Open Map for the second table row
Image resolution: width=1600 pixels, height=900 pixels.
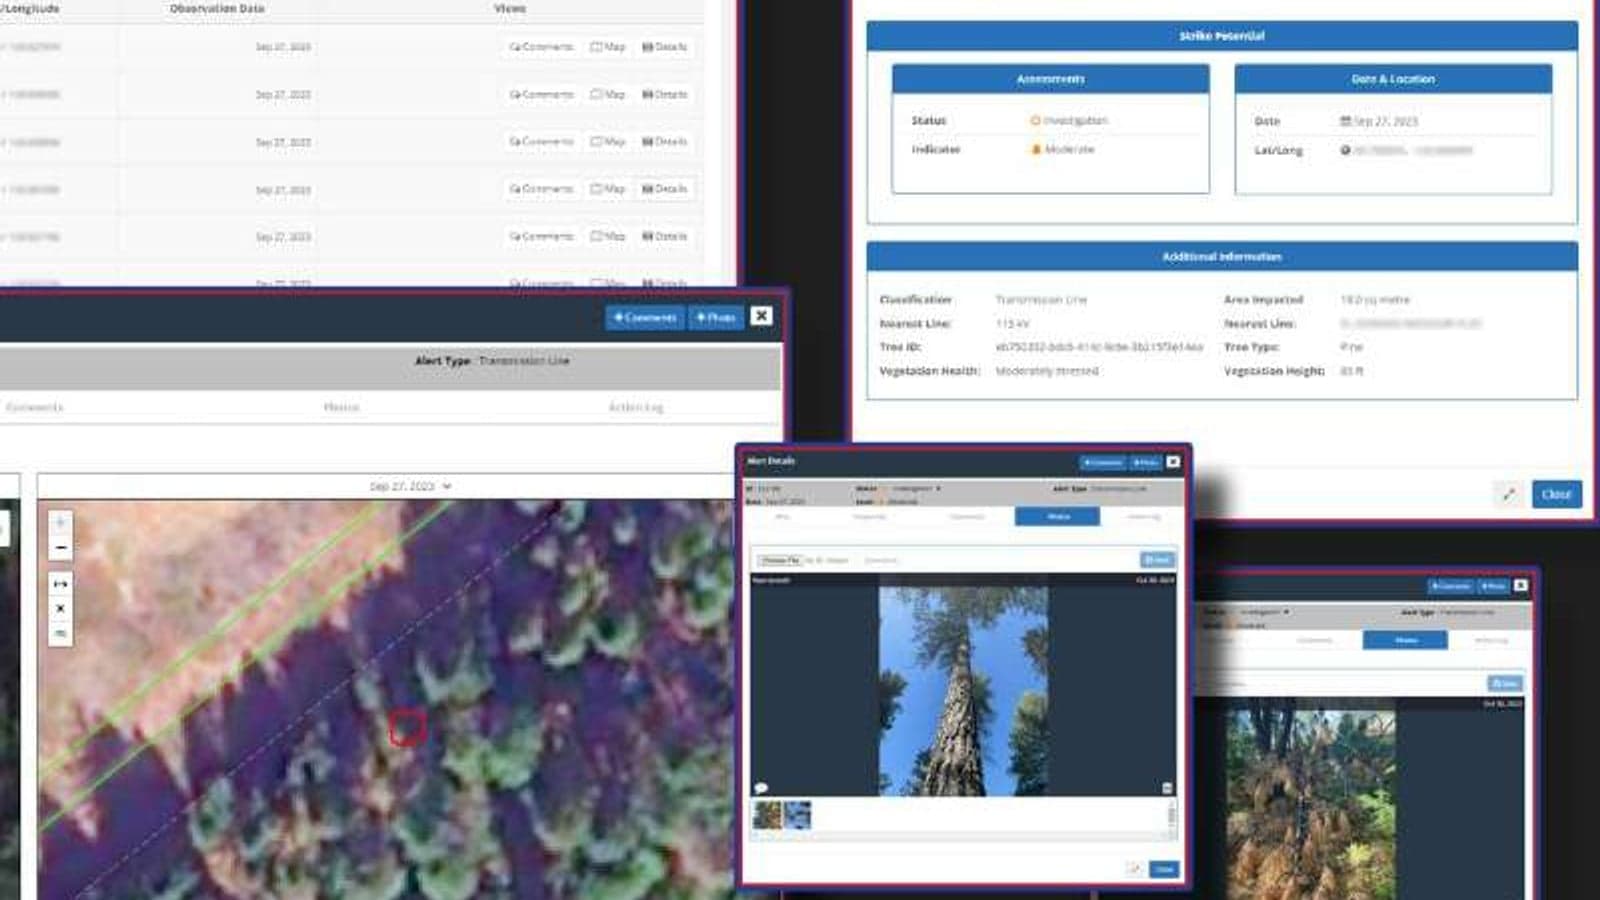(608, 94)
